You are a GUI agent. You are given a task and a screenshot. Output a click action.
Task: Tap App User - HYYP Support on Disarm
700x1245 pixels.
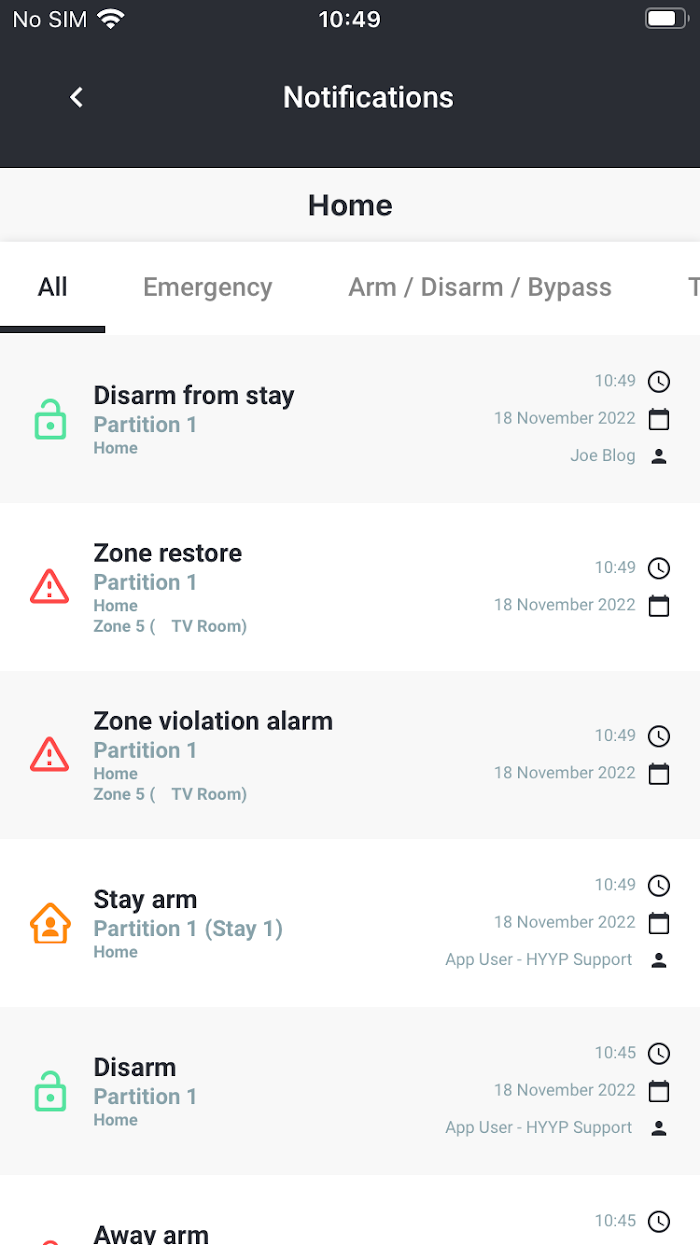[539, 1128]
